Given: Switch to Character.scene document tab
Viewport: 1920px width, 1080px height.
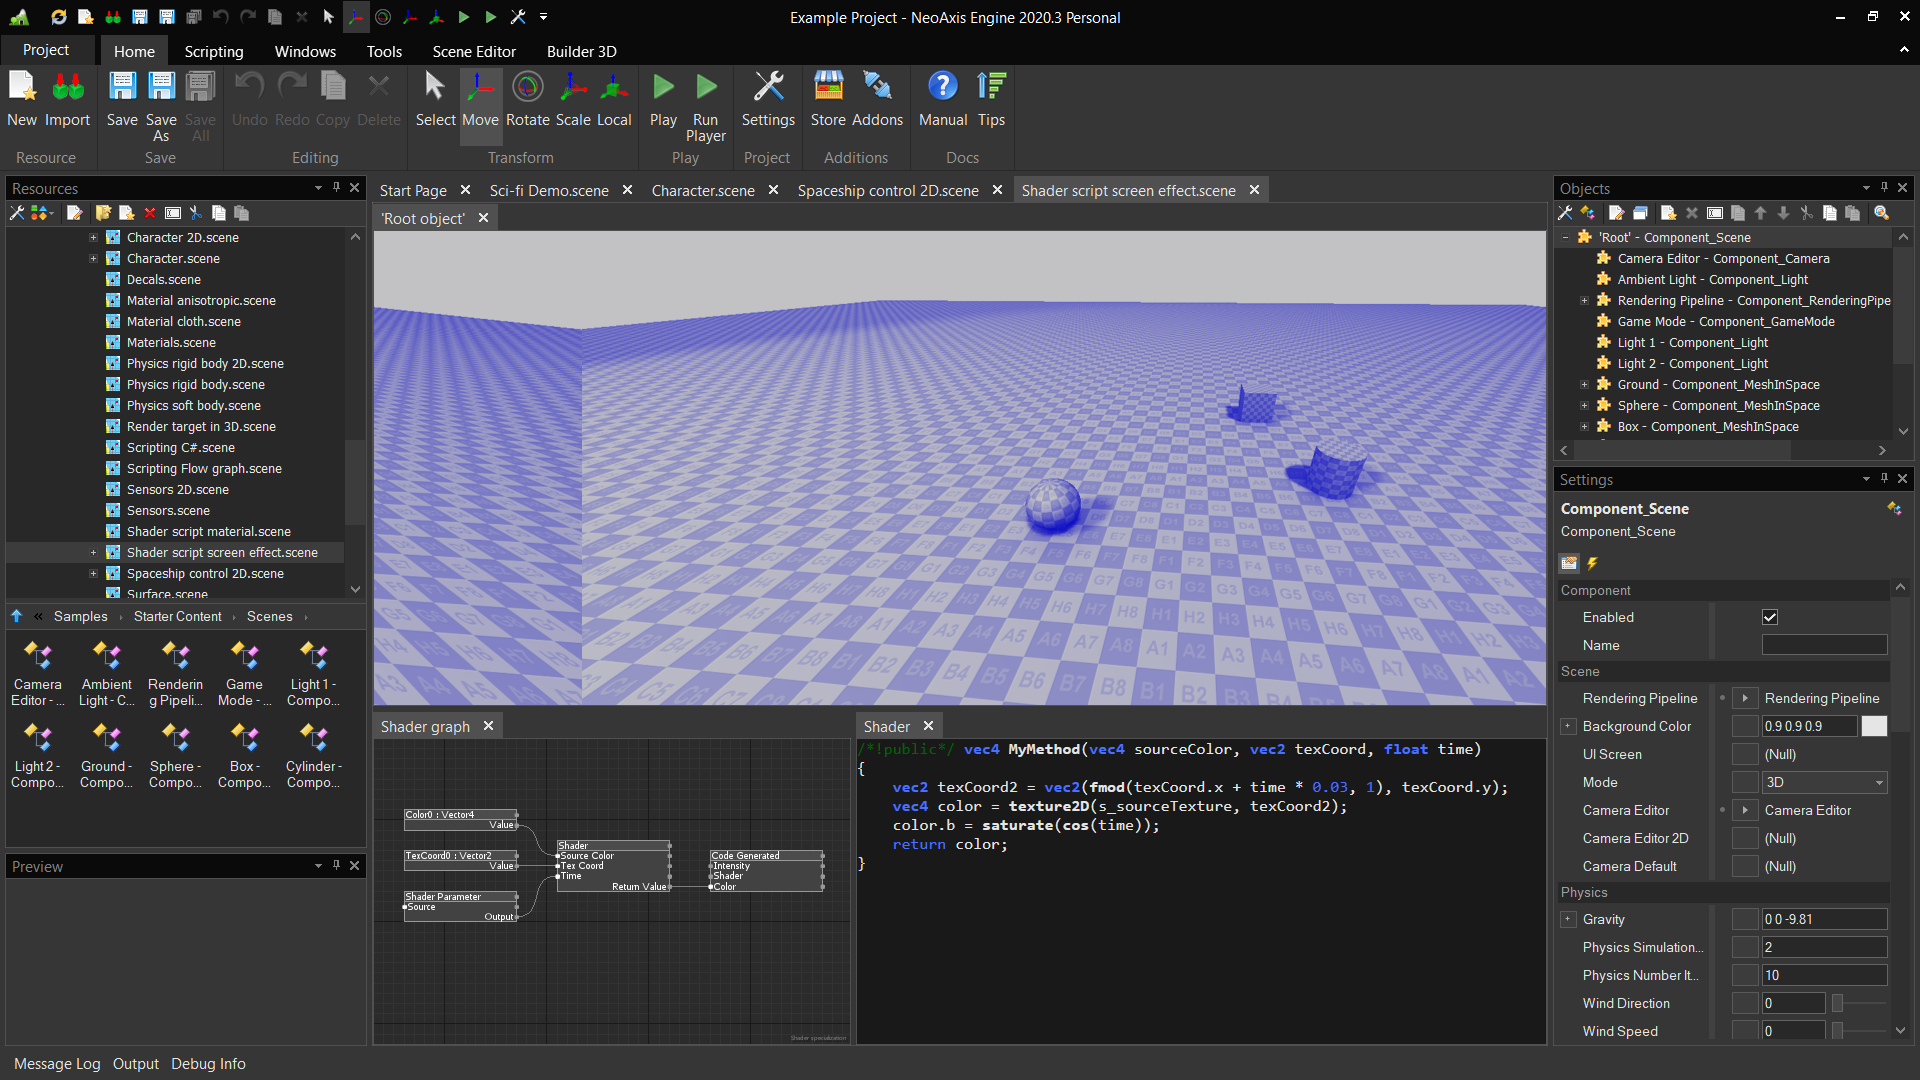Looking at the screenshot, I should point(702,190).
